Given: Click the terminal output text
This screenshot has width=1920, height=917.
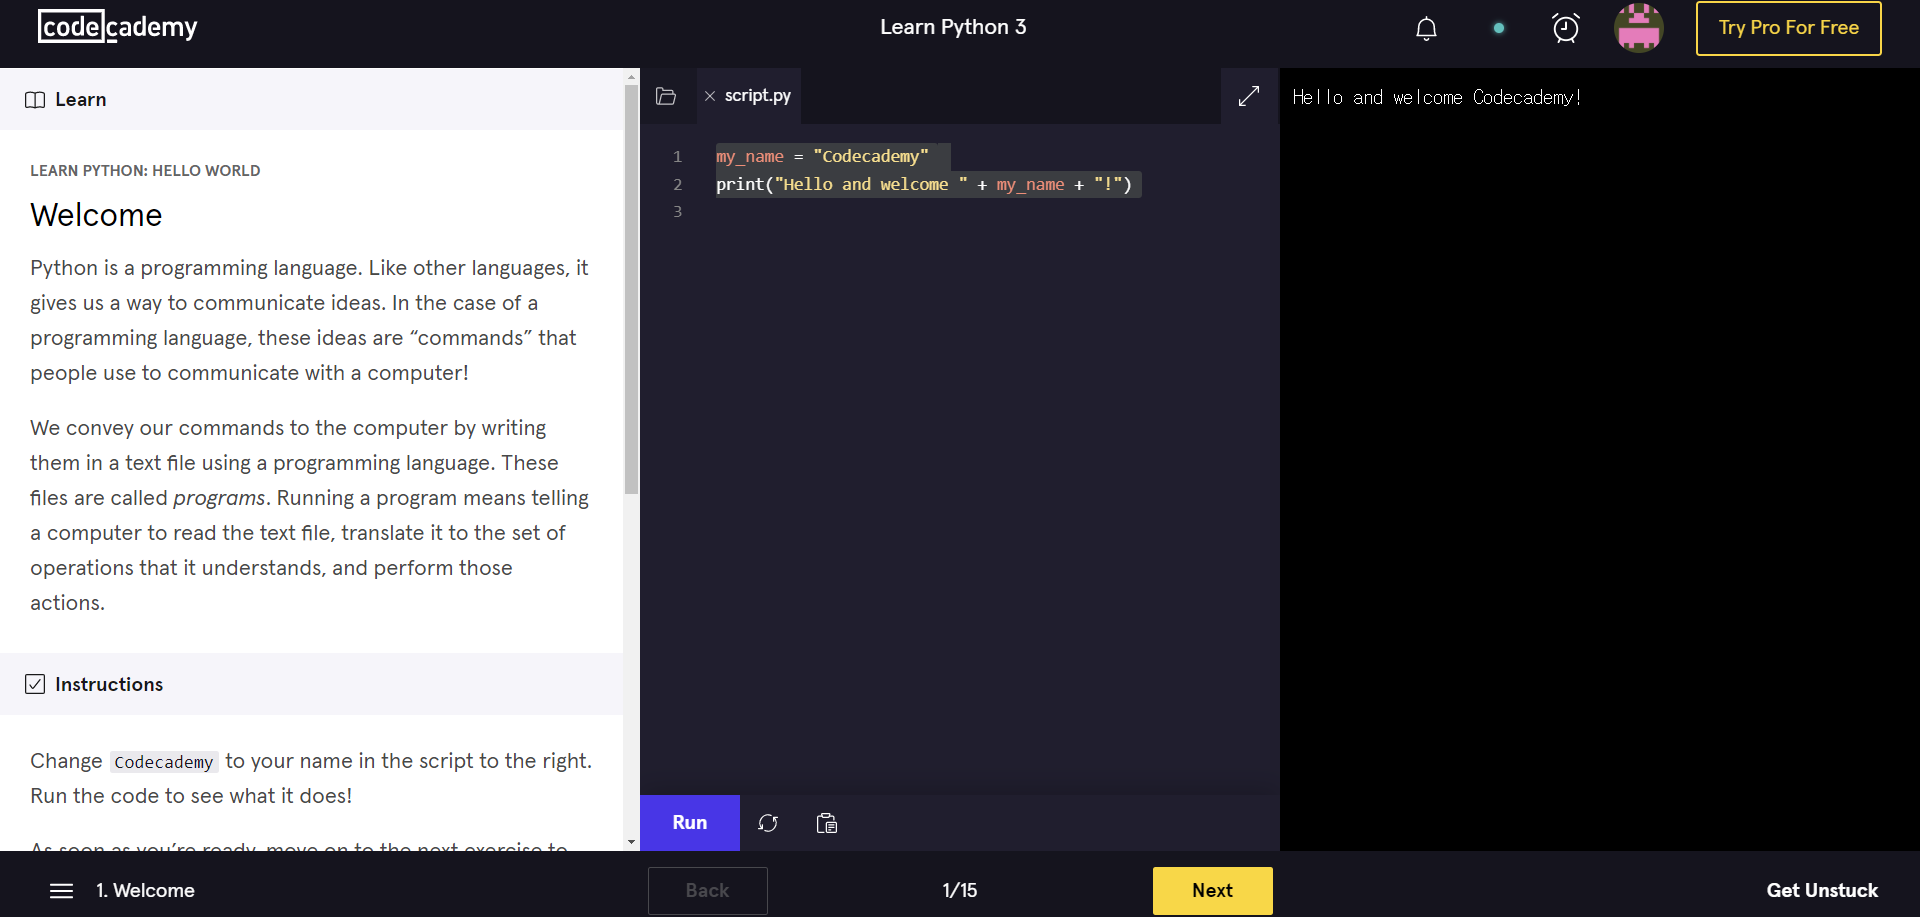Looking at the screenshot, I should (1436, 97).
